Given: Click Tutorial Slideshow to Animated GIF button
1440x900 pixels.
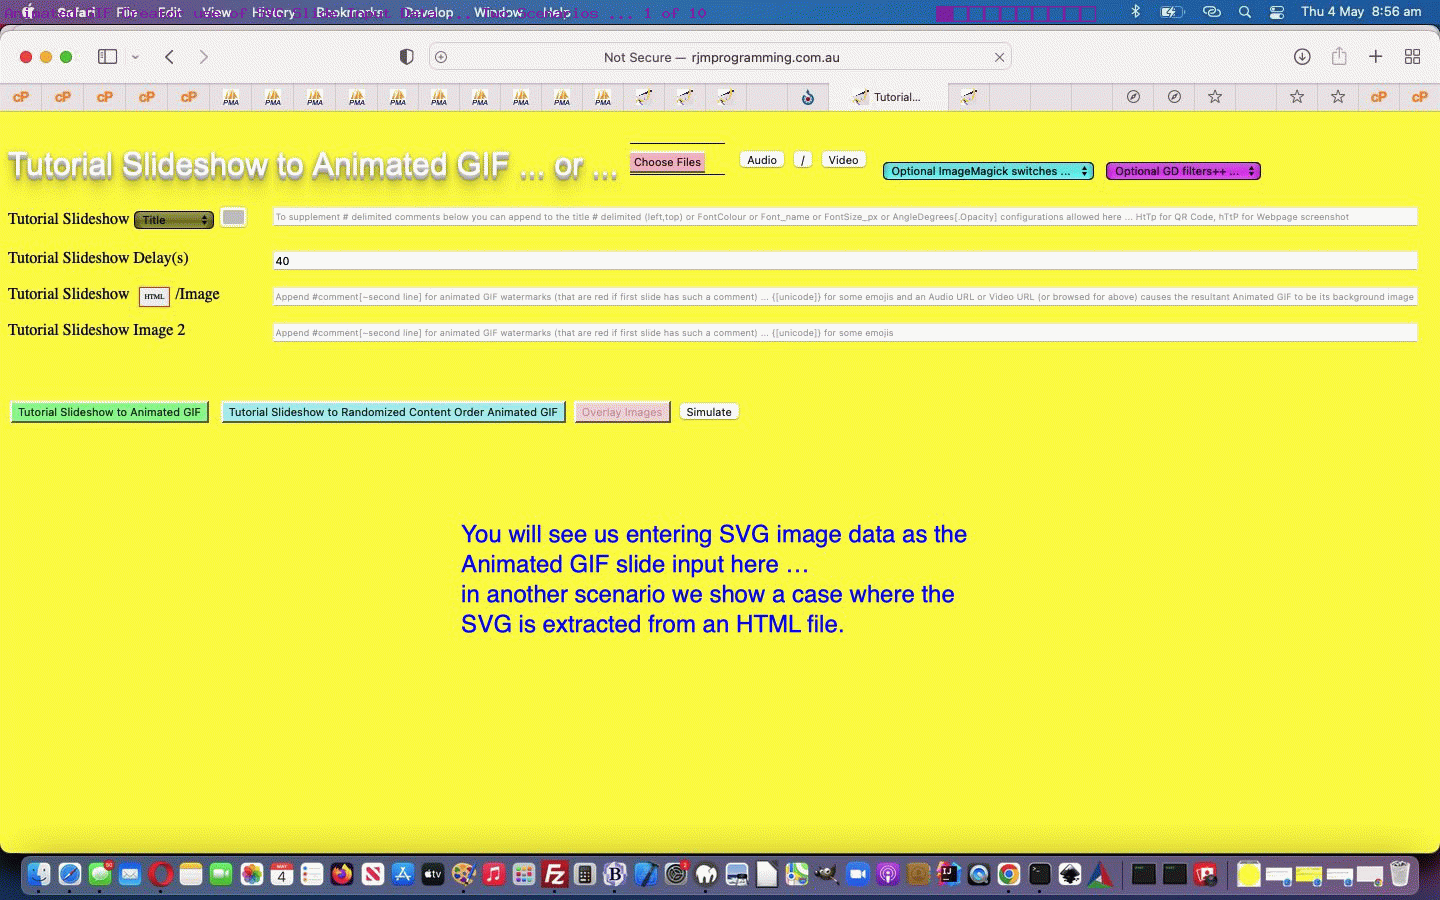Looking at the screenshot, I should click(109, 412).
